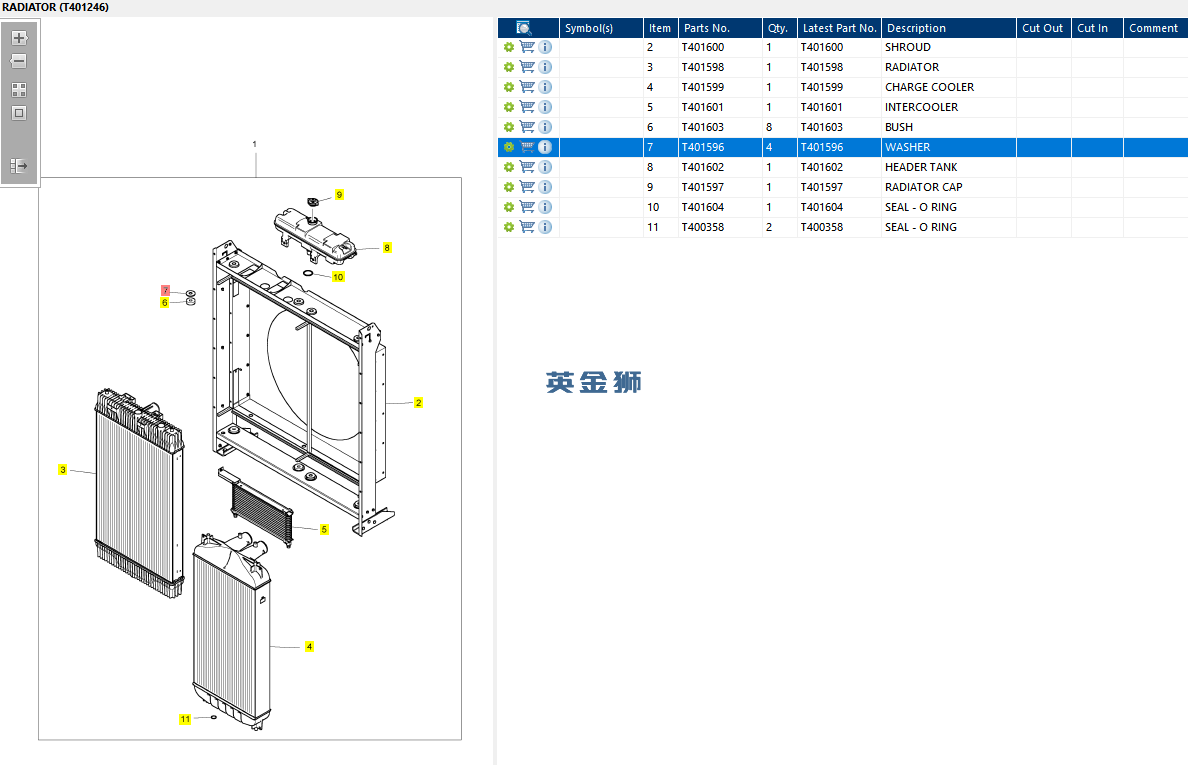The image size is (1188, 765).
Task: Click the search icon in table header
Action: (524, 28)
